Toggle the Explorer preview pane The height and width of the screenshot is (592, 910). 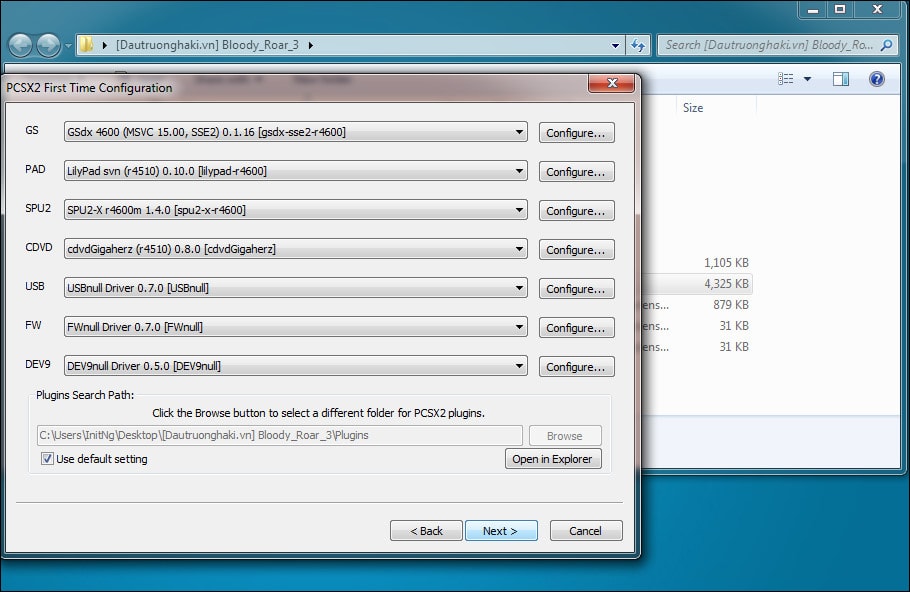(x=840, y=79)
